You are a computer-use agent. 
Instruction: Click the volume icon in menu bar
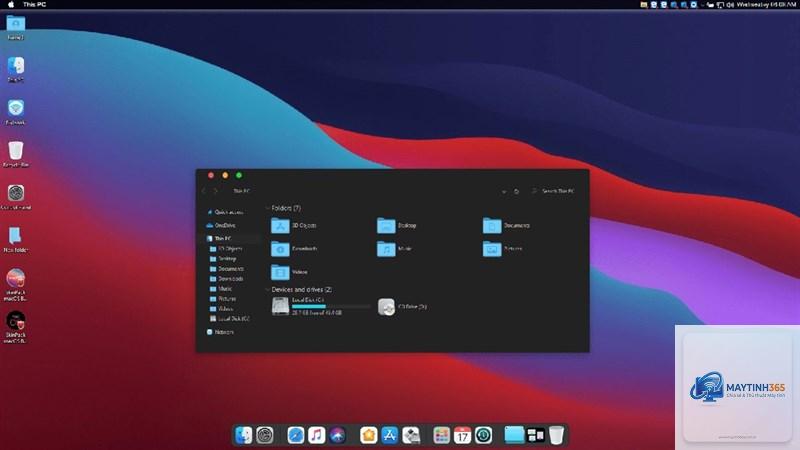pyautogui.click(x=730, y=5)
